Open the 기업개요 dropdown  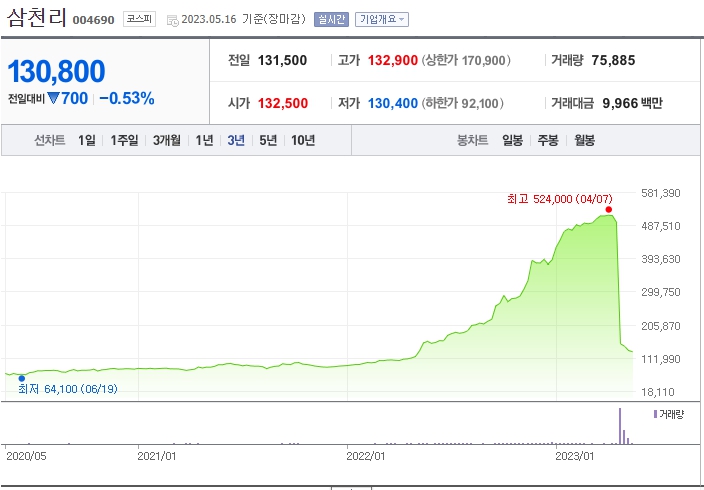[381, 19]
